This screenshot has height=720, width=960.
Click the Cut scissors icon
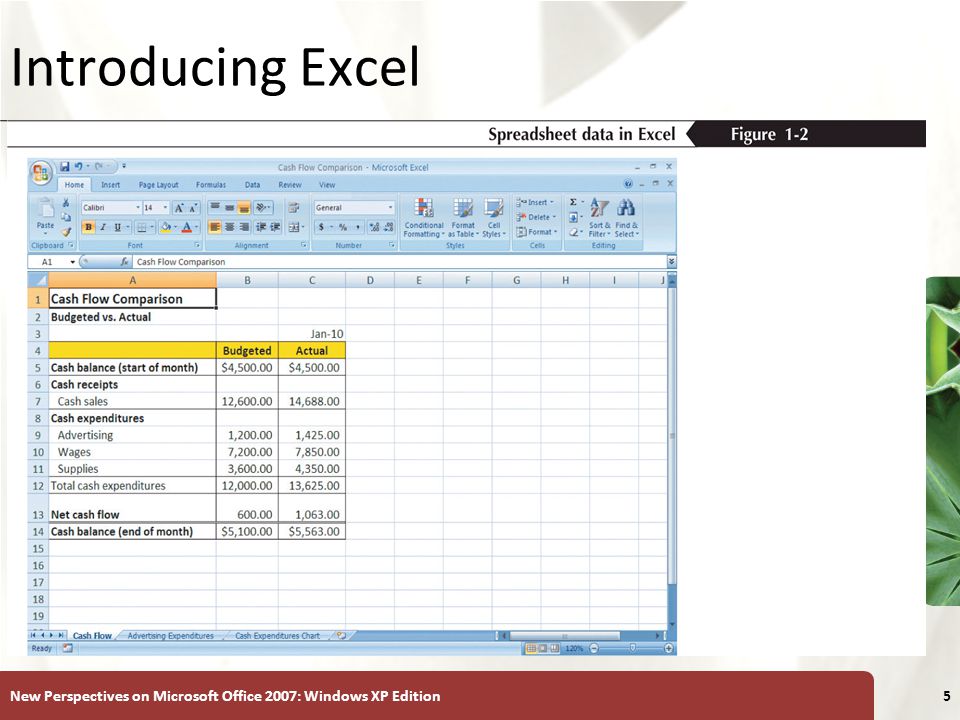click(66, 203)
